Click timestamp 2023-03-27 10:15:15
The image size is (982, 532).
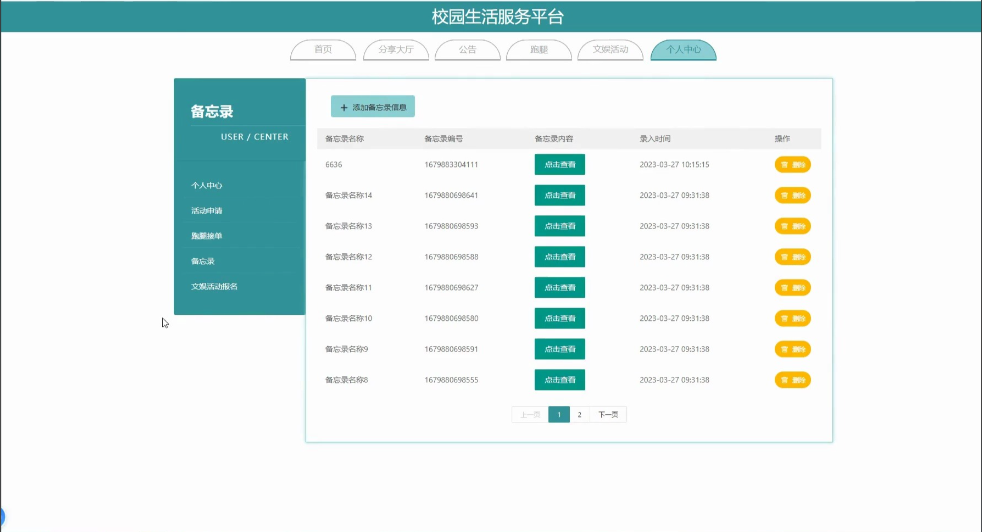click(x=674, y=164)
